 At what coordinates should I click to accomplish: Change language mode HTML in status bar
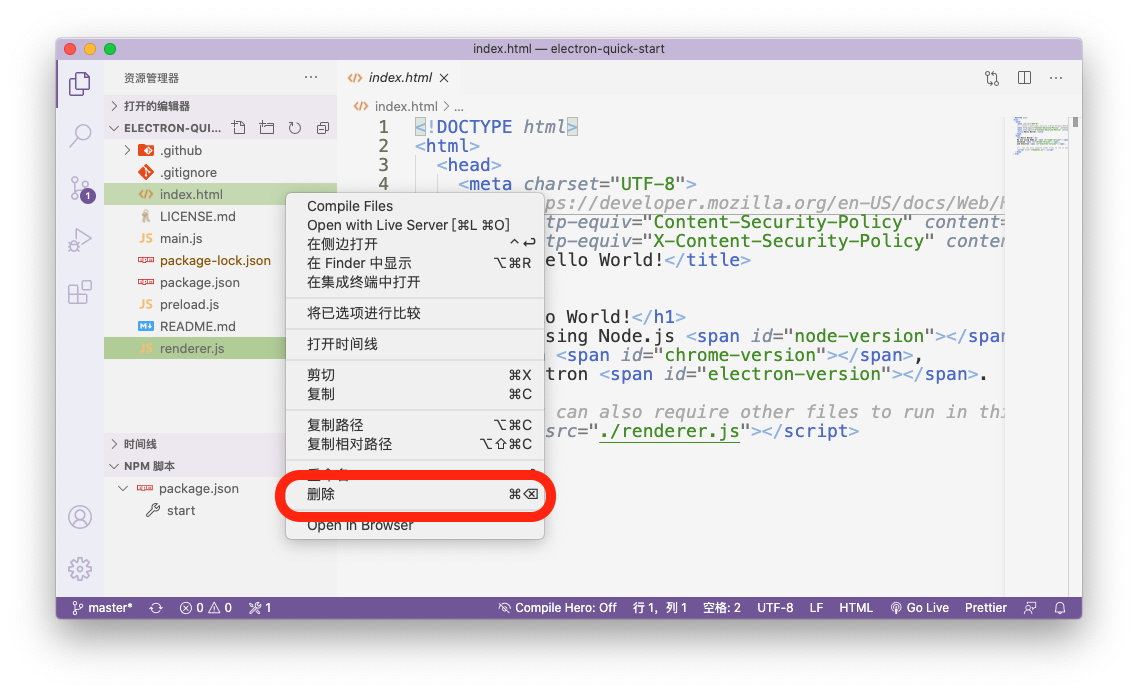pyautogui.click(x=856, y=608)
